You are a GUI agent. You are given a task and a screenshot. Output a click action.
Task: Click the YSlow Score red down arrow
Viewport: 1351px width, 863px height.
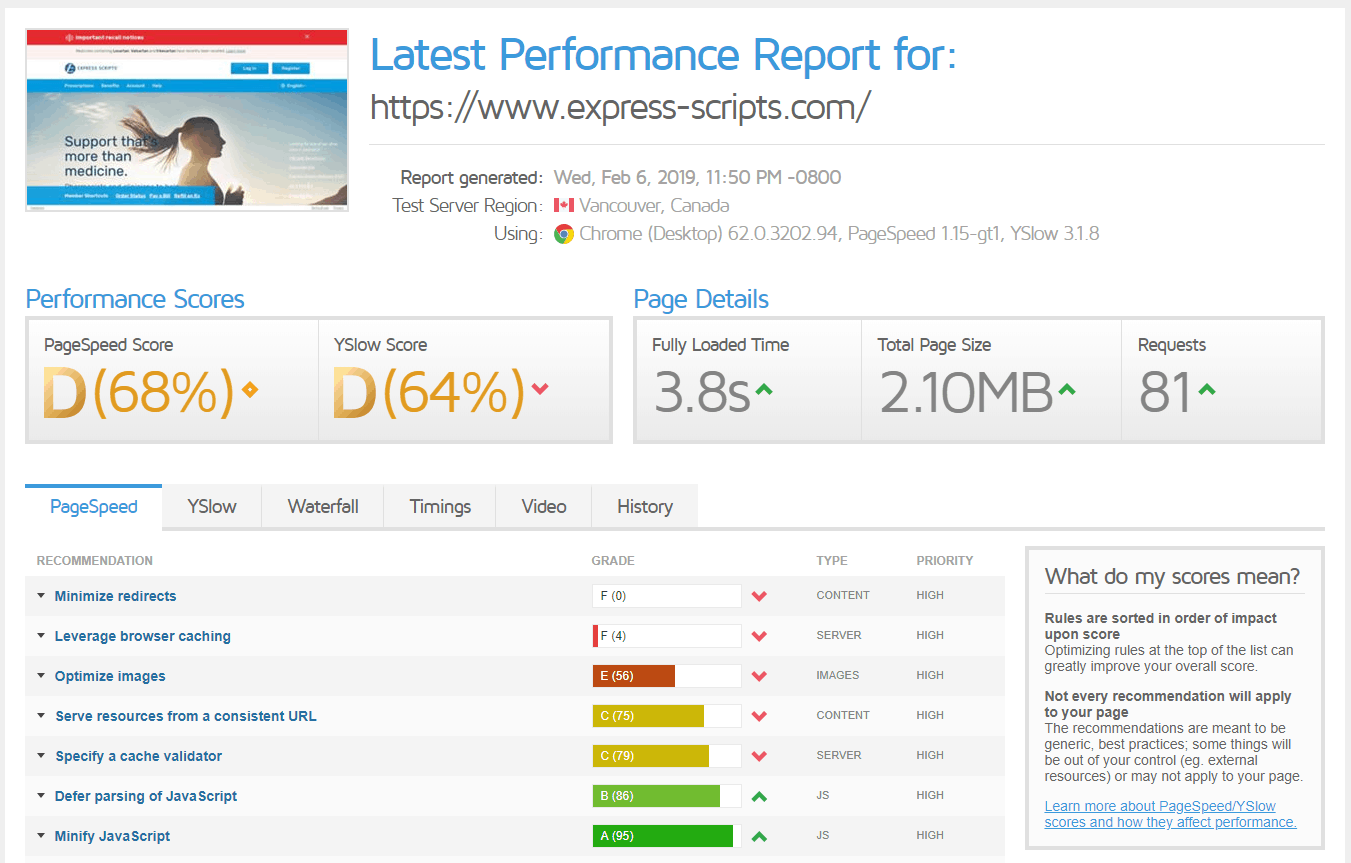click(540, 389)
